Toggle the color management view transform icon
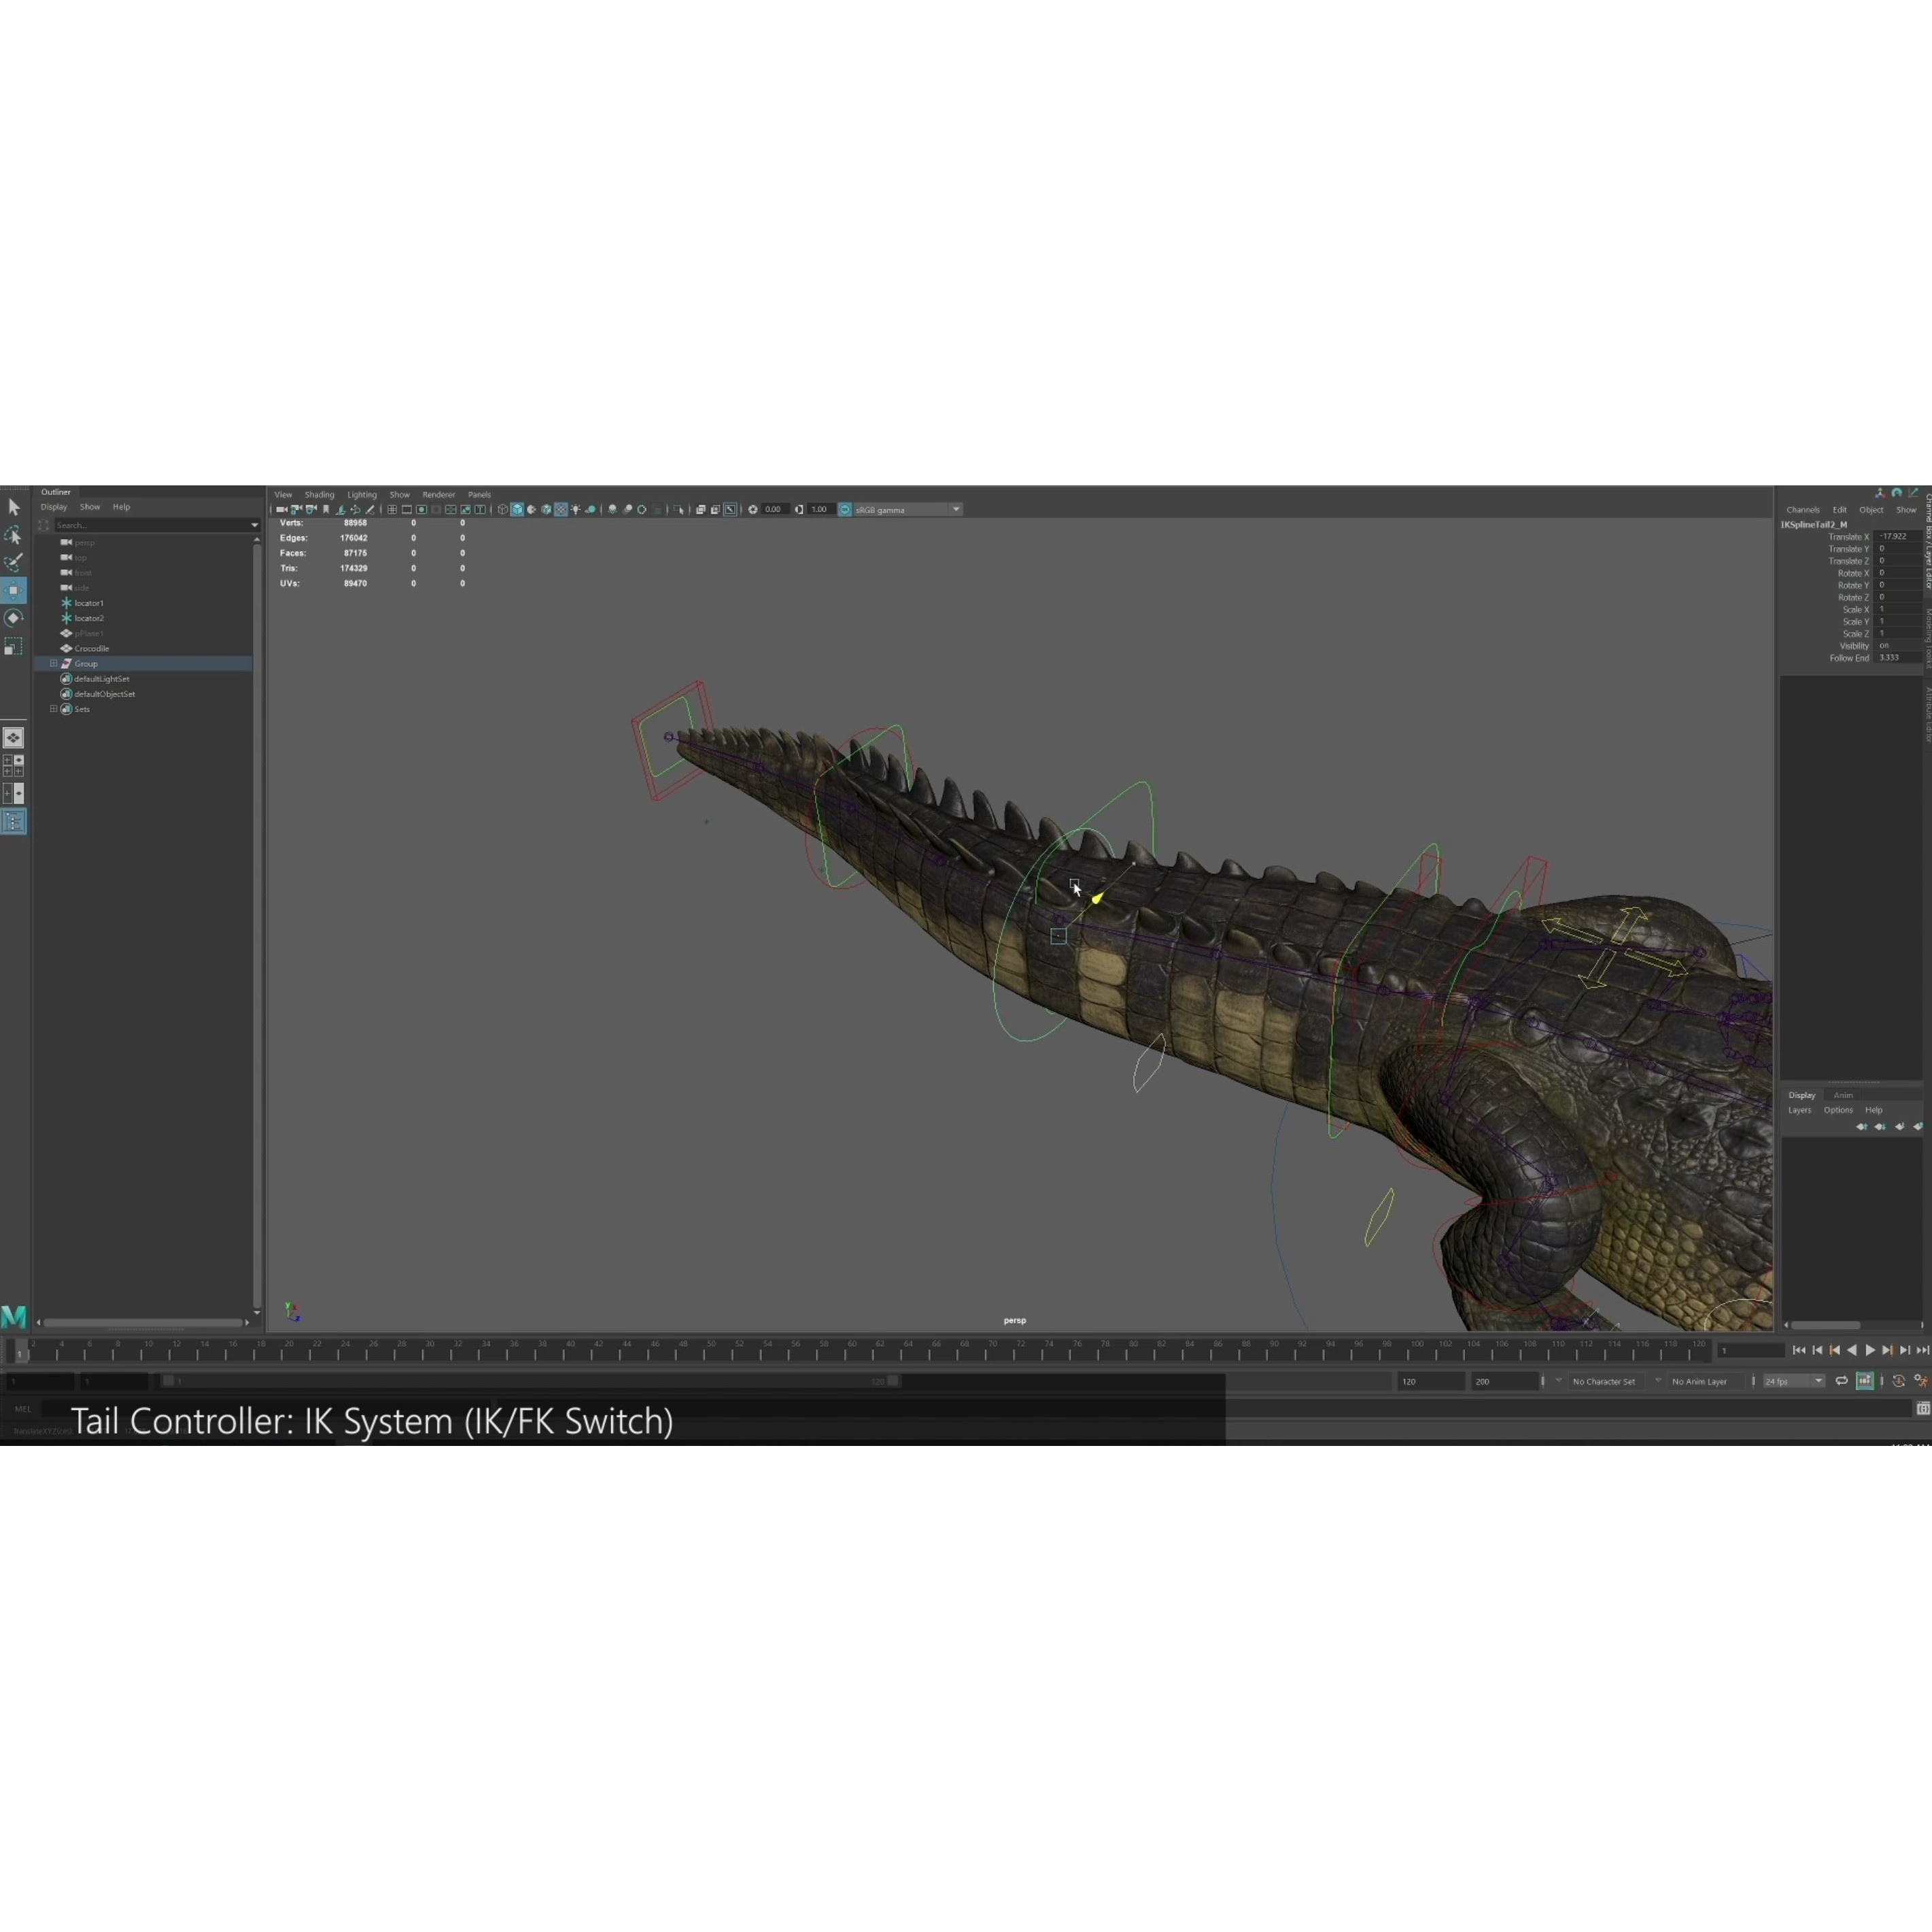The height and width of the screenshot is (1932, 1932). point(845,509)
